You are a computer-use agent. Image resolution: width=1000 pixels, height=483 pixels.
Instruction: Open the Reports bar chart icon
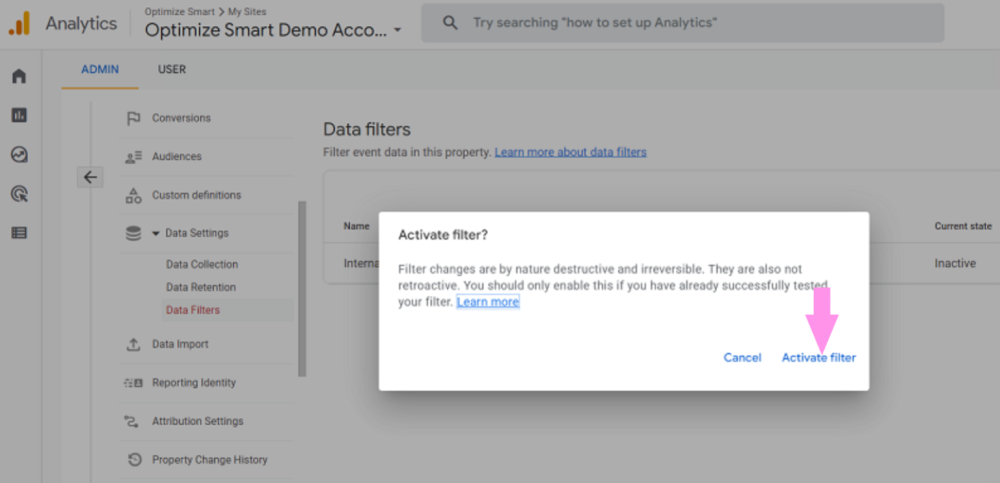19,116
